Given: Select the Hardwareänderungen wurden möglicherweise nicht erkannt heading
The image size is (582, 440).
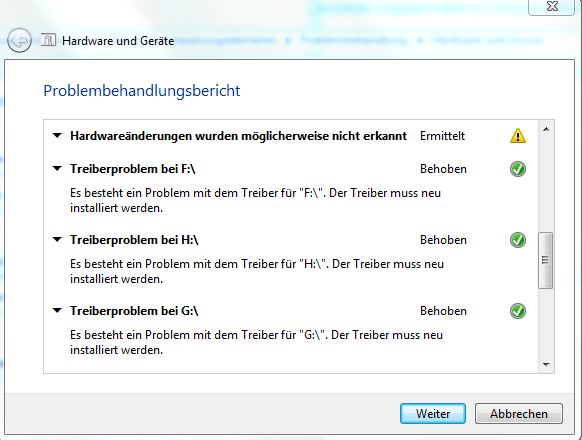Looking at the screenshot, I should [x=239, y=136].
